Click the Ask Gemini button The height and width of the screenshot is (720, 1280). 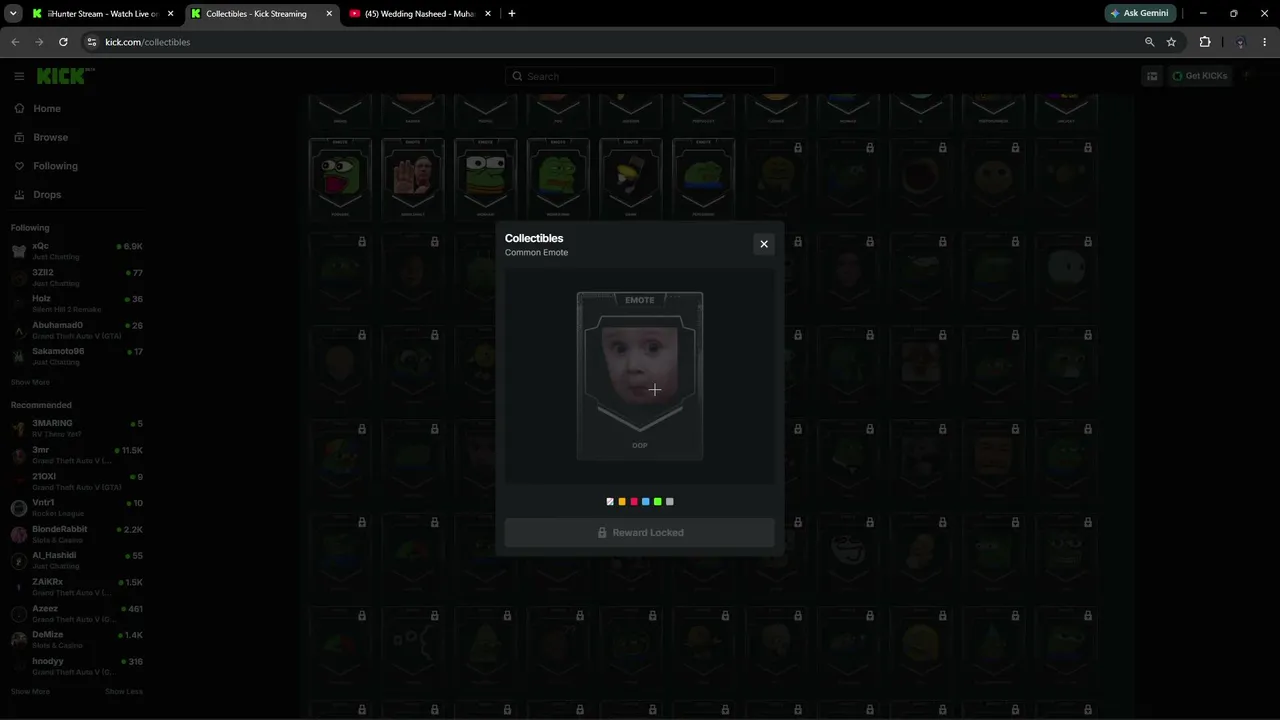(x=1140, y=14)
